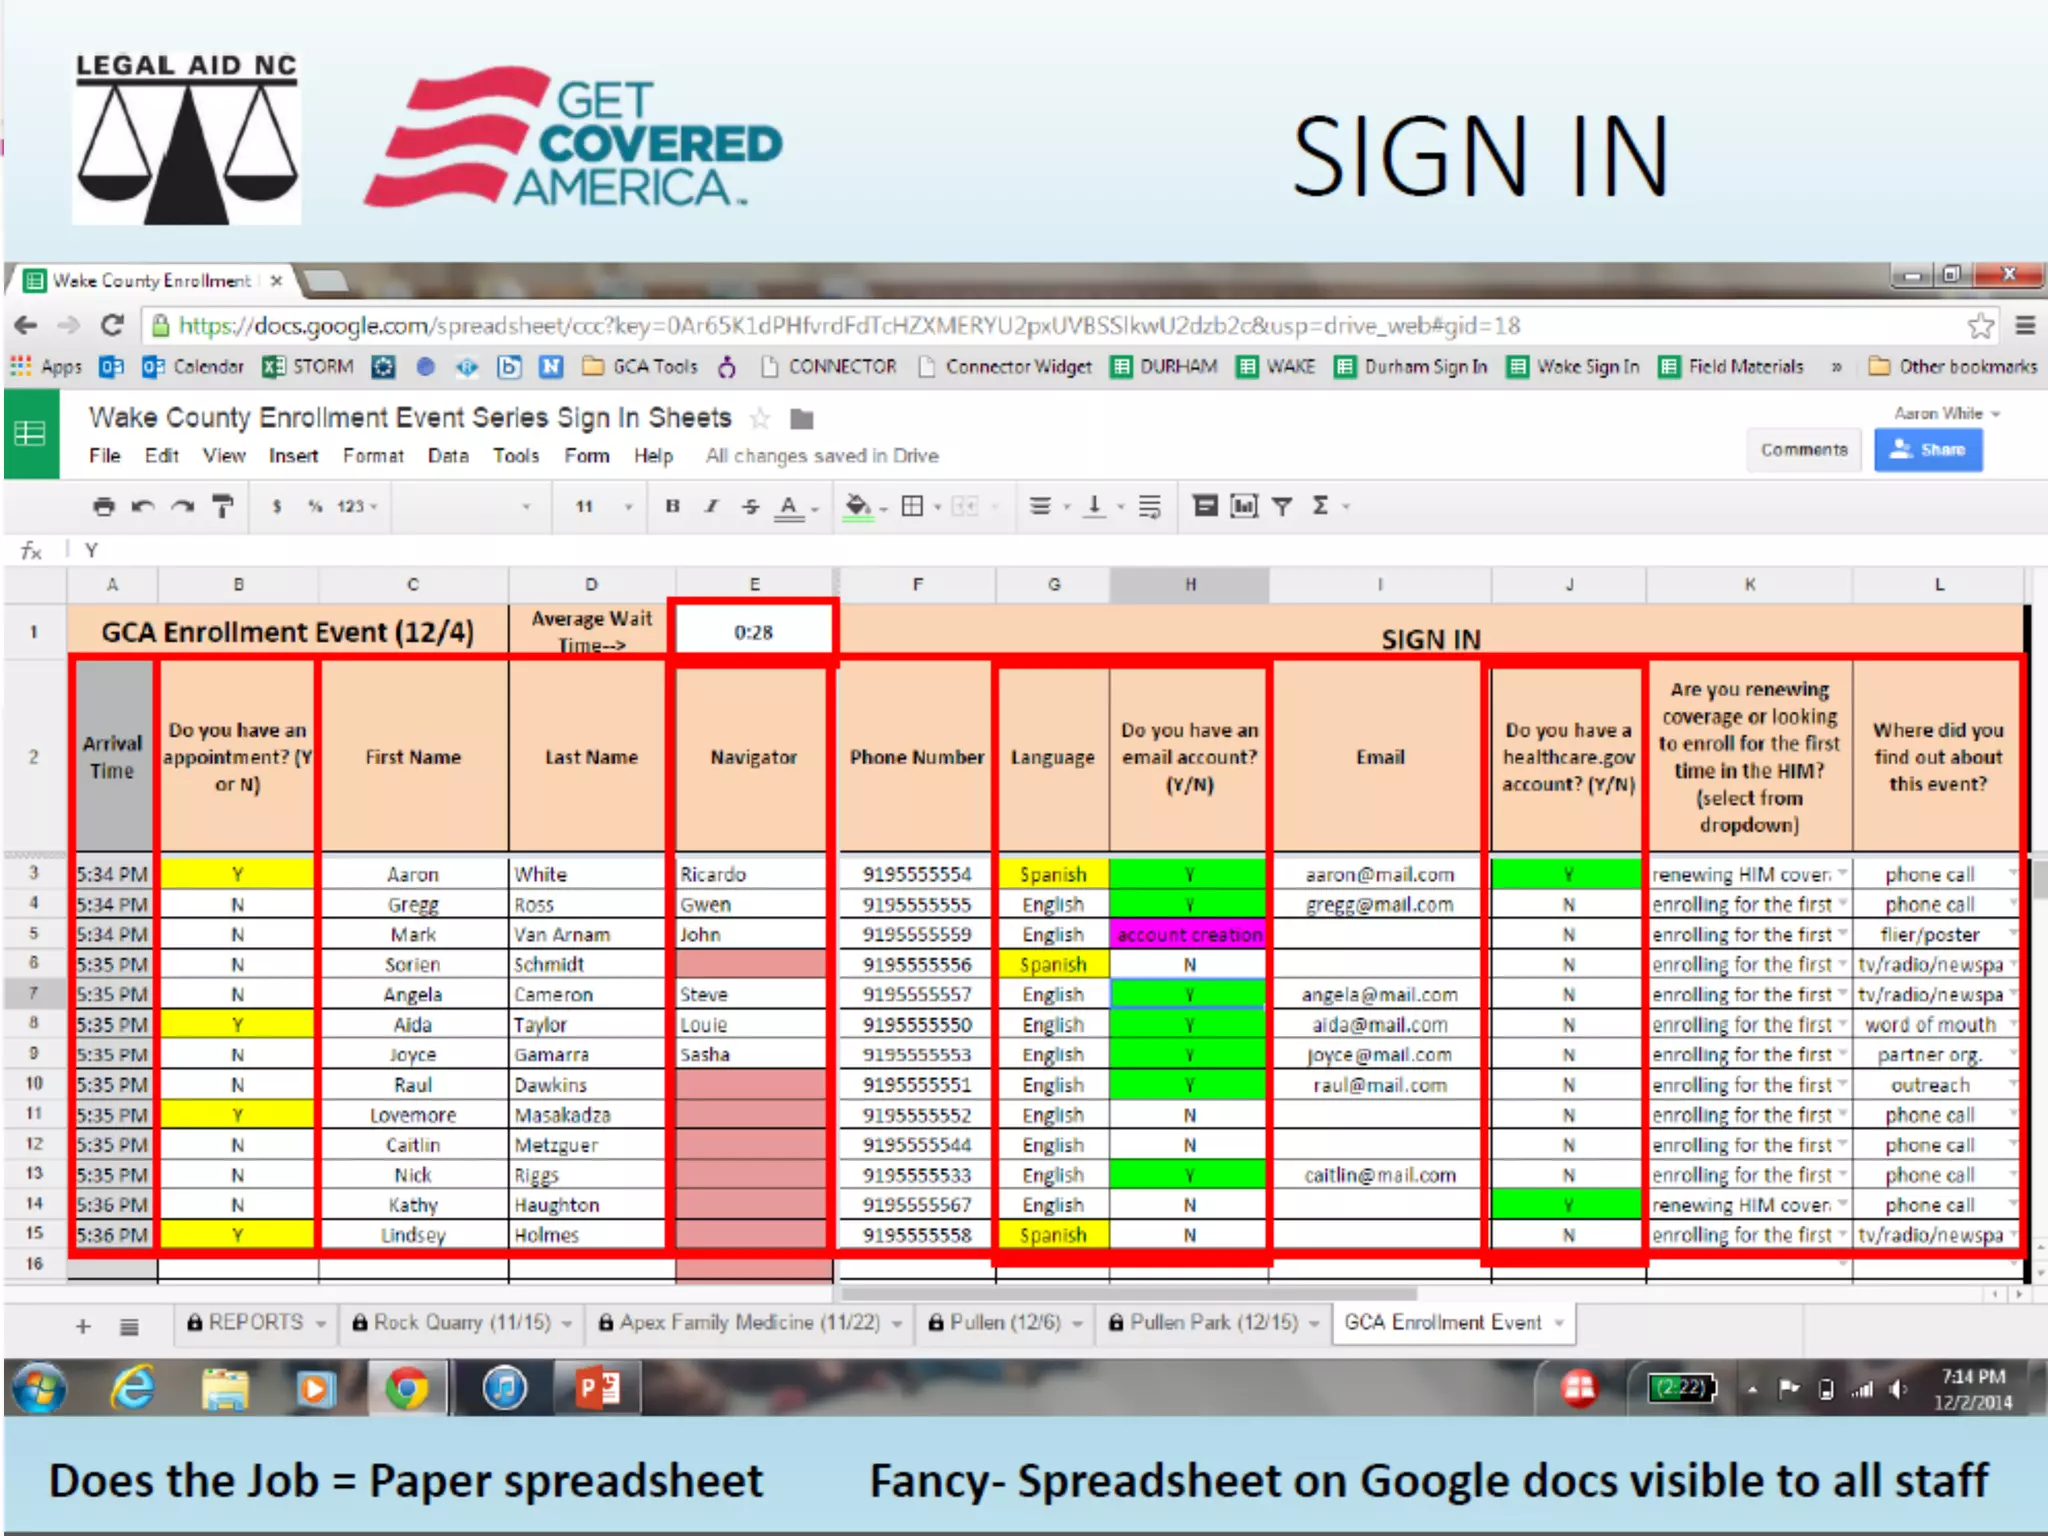The width and height of the screenshot is (2048, 1536).
Task: Select column H header
Action: (x=1190, y=585)
